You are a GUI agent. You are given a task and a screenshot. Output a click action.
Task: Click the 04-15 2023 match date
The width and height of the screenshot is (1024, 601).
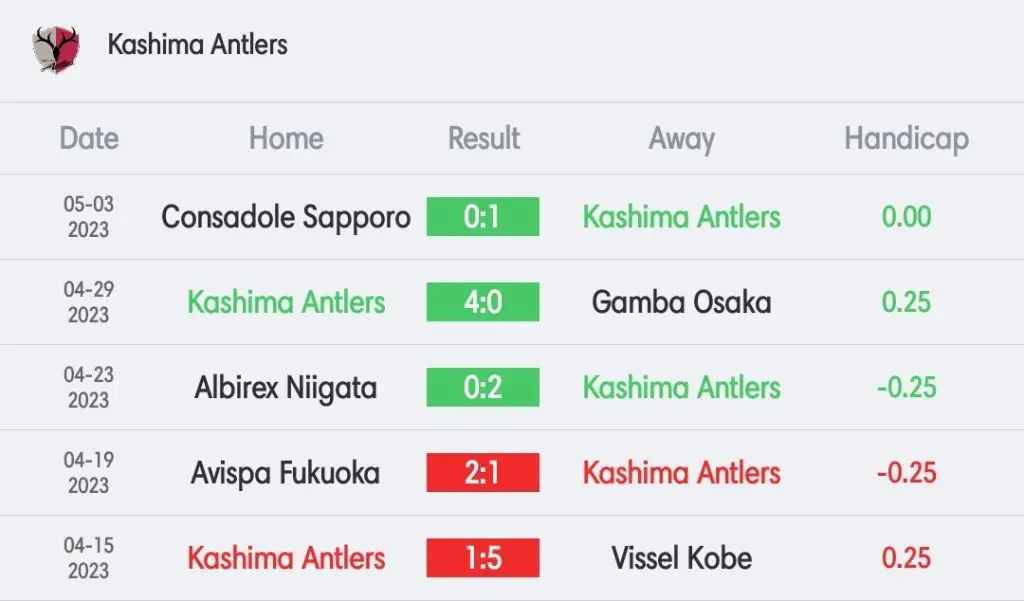click(x=89, y=558)
